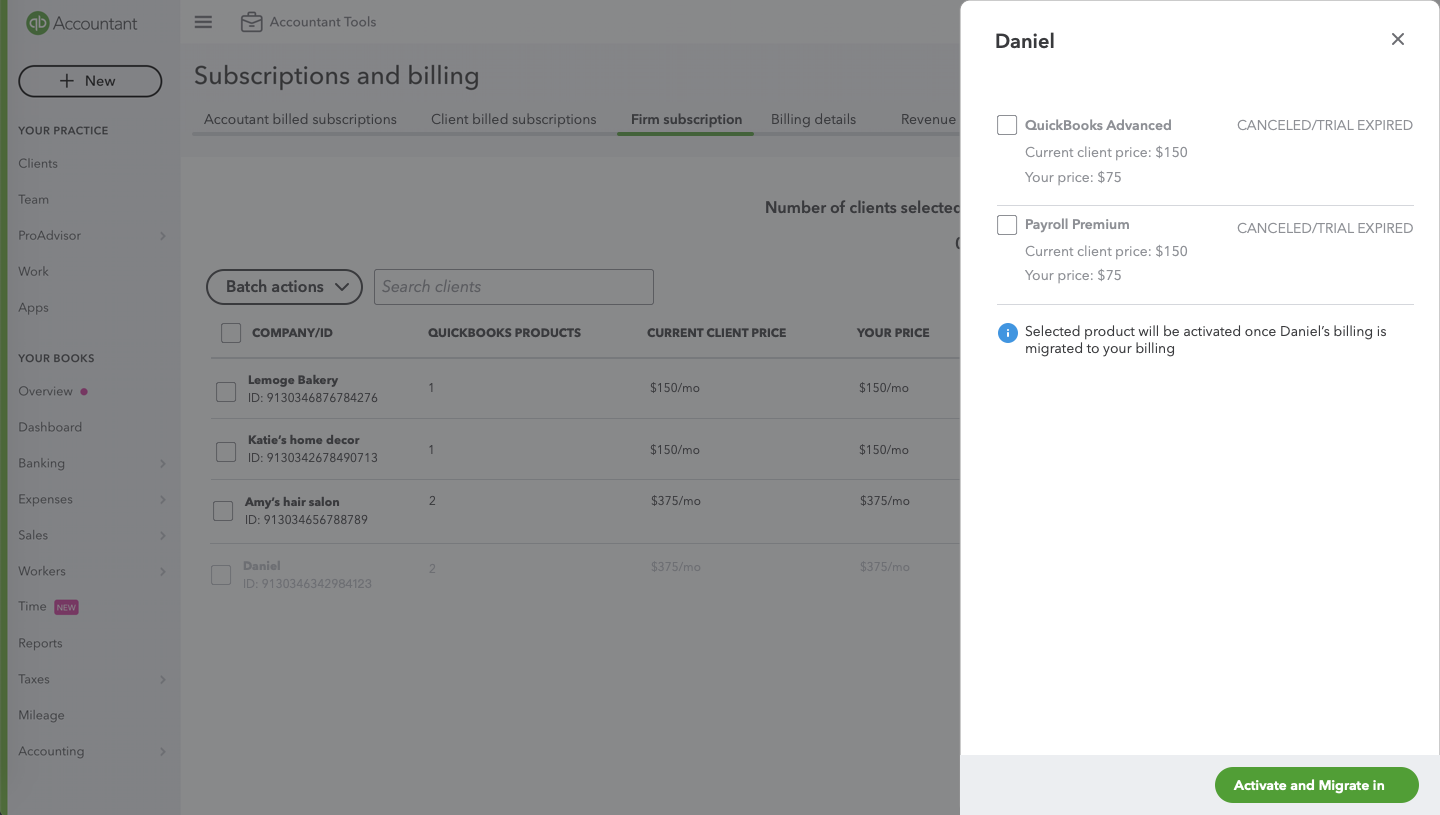1440x815 pixels.
Task: Click the Payroll Premium product label
Action: [x=1077, y=224]
